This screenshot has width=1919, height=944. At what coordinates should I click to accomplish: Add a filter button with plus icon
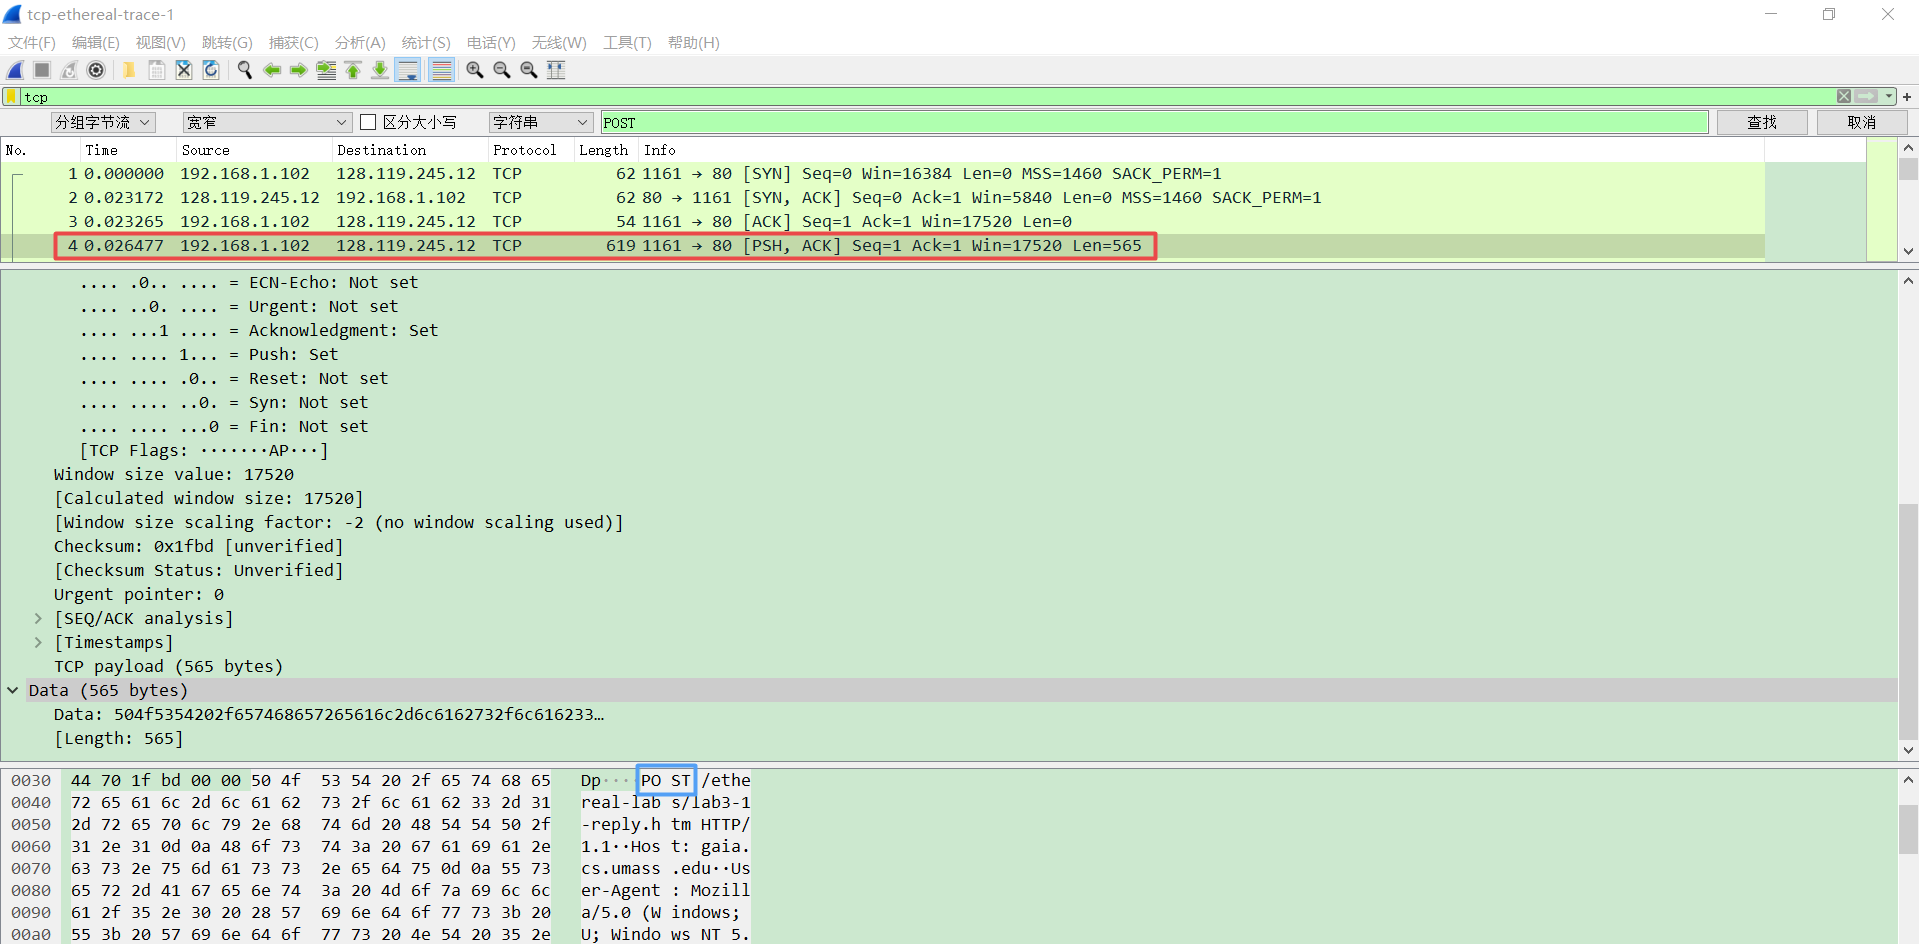1907,97
